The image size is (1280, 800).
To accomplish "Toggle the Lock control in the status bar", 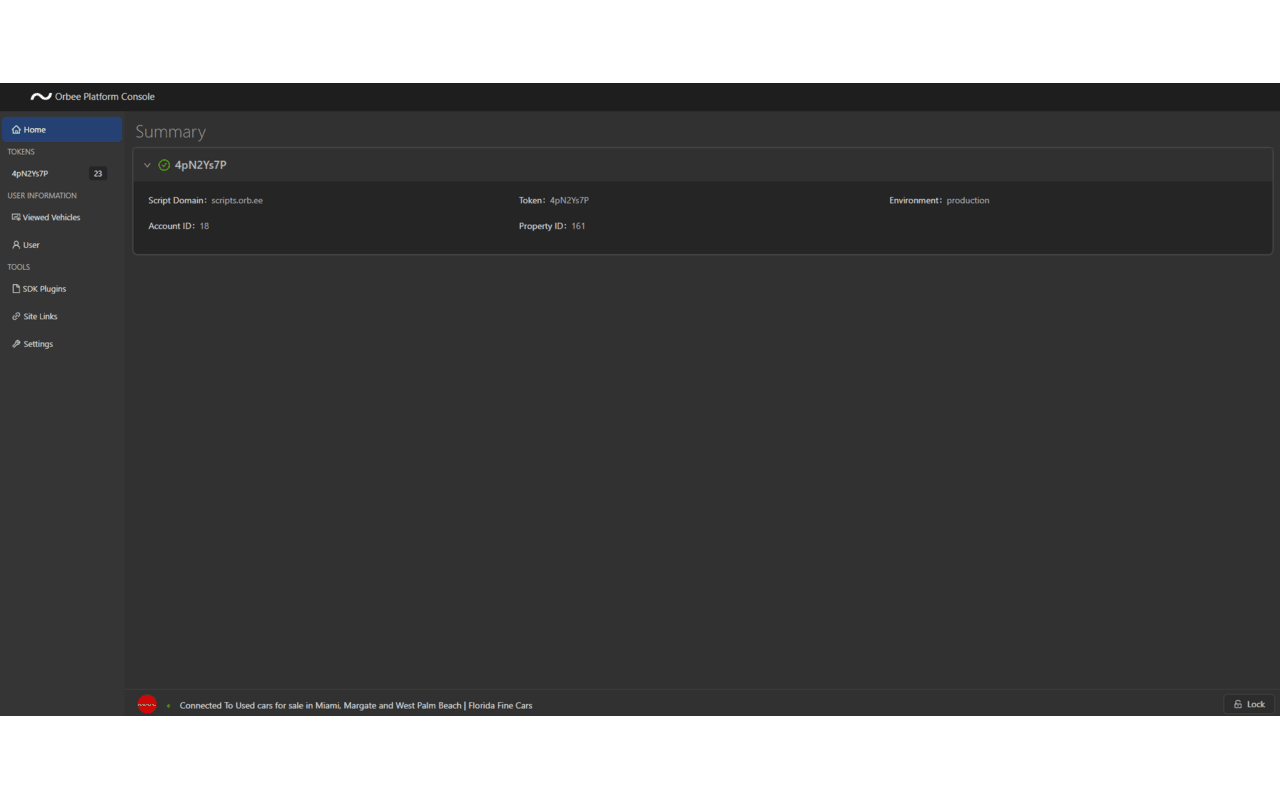I will click(1248, 704).
